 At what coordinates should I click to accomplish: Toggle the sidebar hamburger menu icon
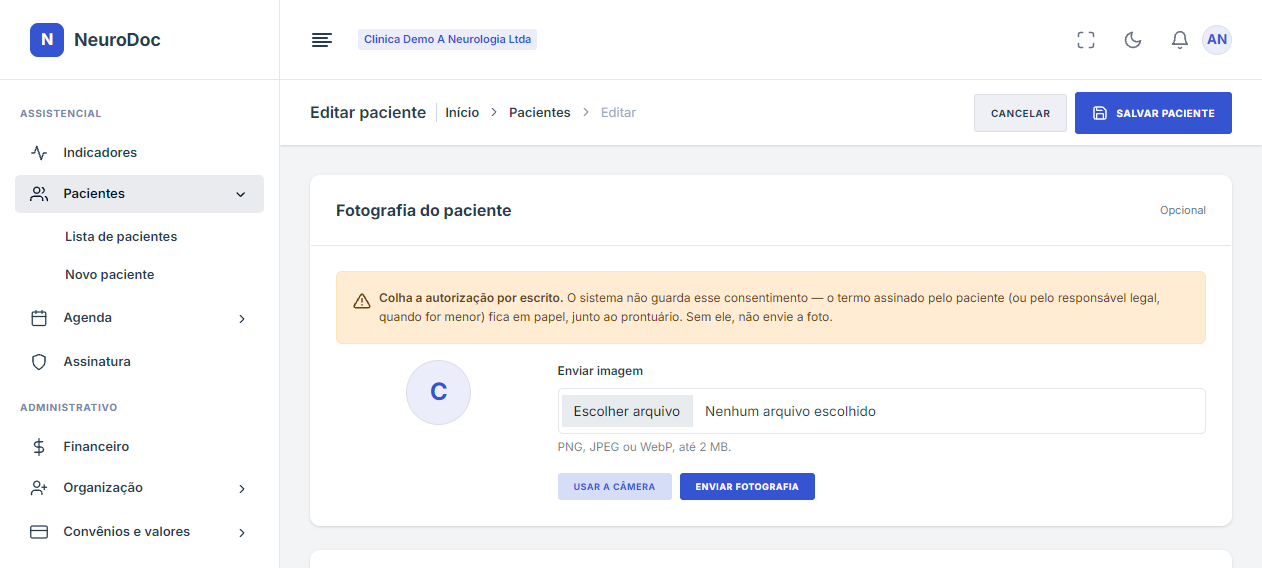[321, 40]
